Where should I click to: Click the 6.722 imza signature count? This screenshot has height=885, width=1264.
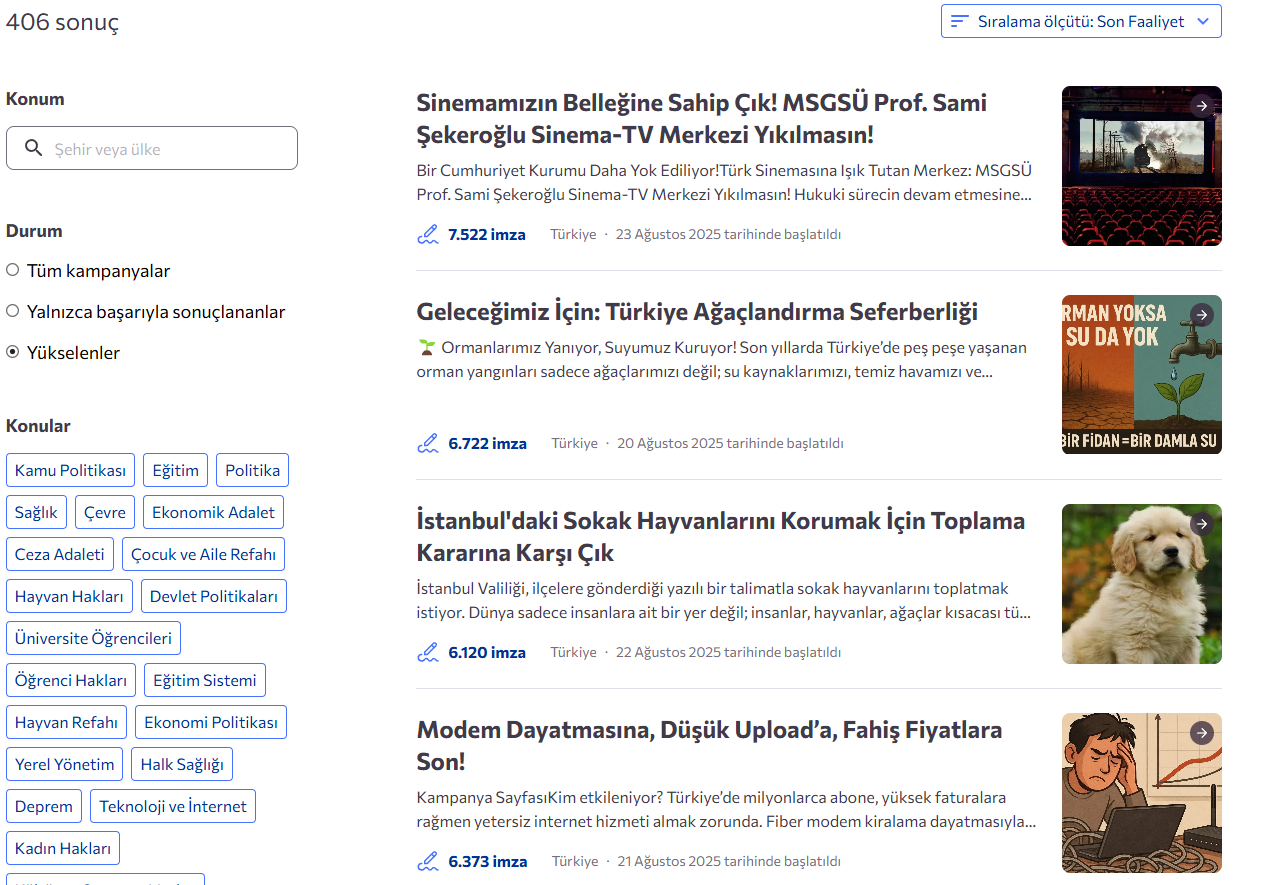pyautogui.click(x=488, y=443)
